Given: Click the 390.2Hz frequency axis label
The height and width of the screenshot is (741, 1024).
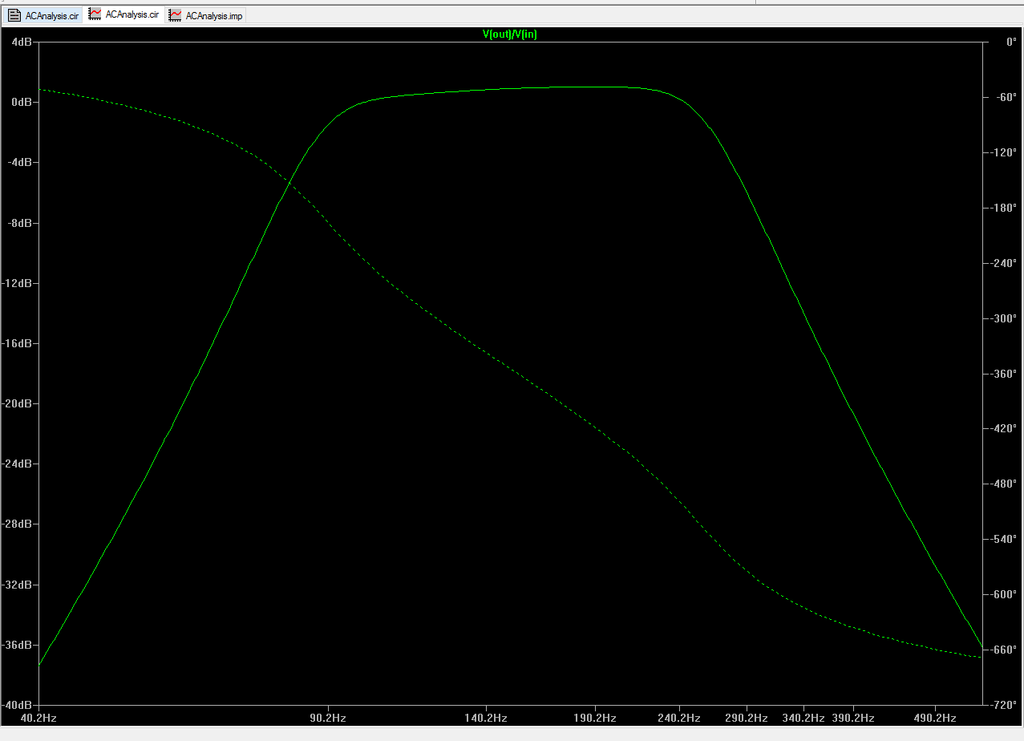Looking at the screenshot, I should (x=854, y=718).
